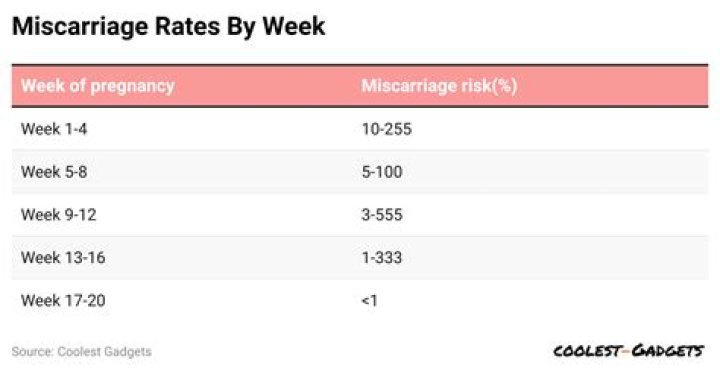Image resolution: width=720 pixels, height=371 pixels.
Task: Select the 'Miscarriage risk(%)' column header
Action: click(x=439, y=86)
